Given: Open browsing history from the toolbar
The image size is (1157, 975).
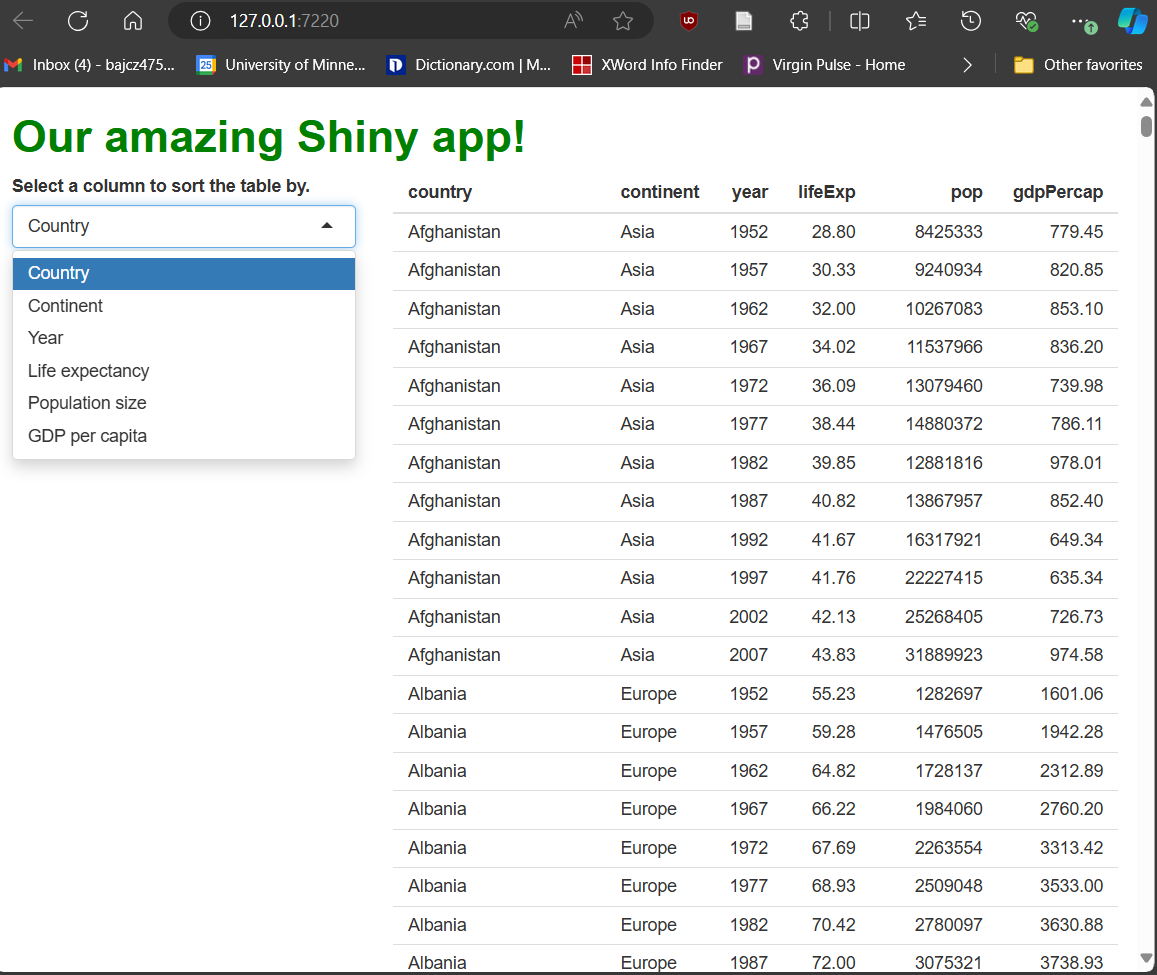Looking at the screenshot, I should tap(970, 20).
